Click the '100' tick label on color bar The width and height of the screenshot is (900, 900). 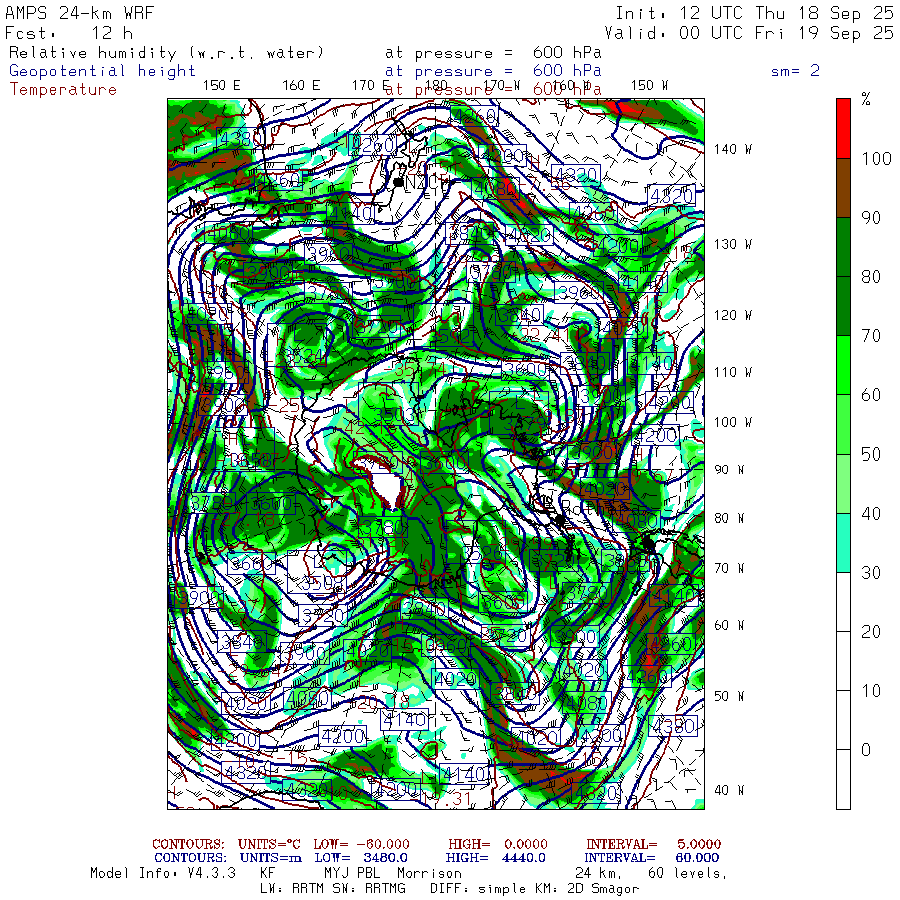tap(876, 159)
